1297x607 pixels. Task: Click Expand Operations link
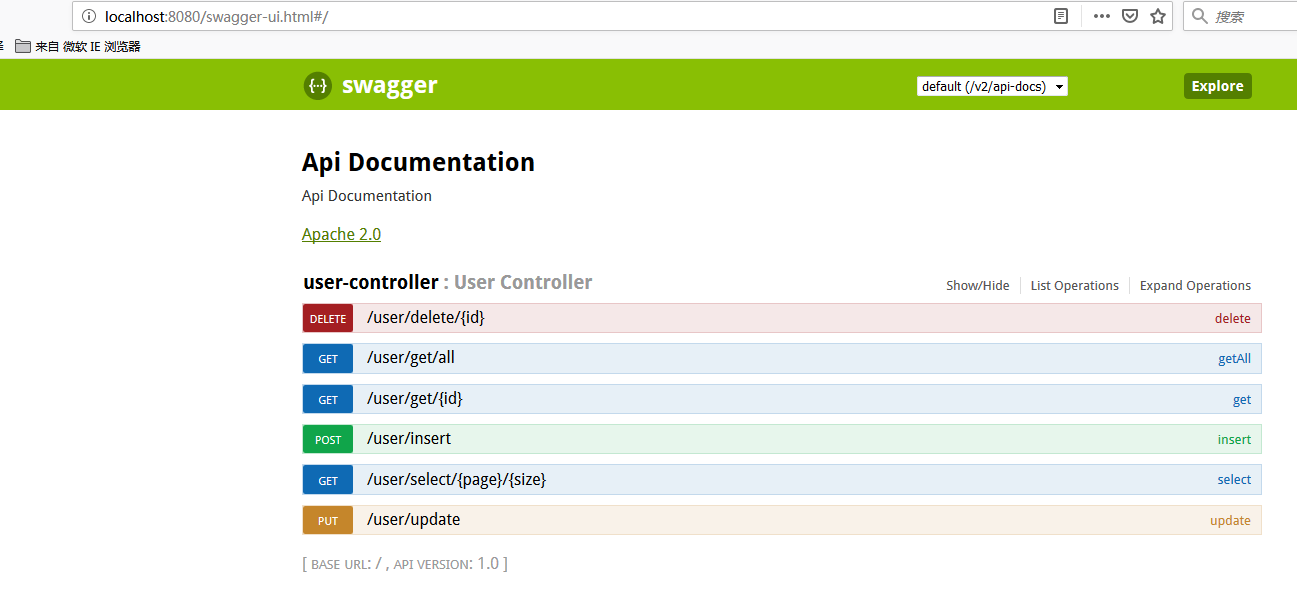[x=1195, y=285]
